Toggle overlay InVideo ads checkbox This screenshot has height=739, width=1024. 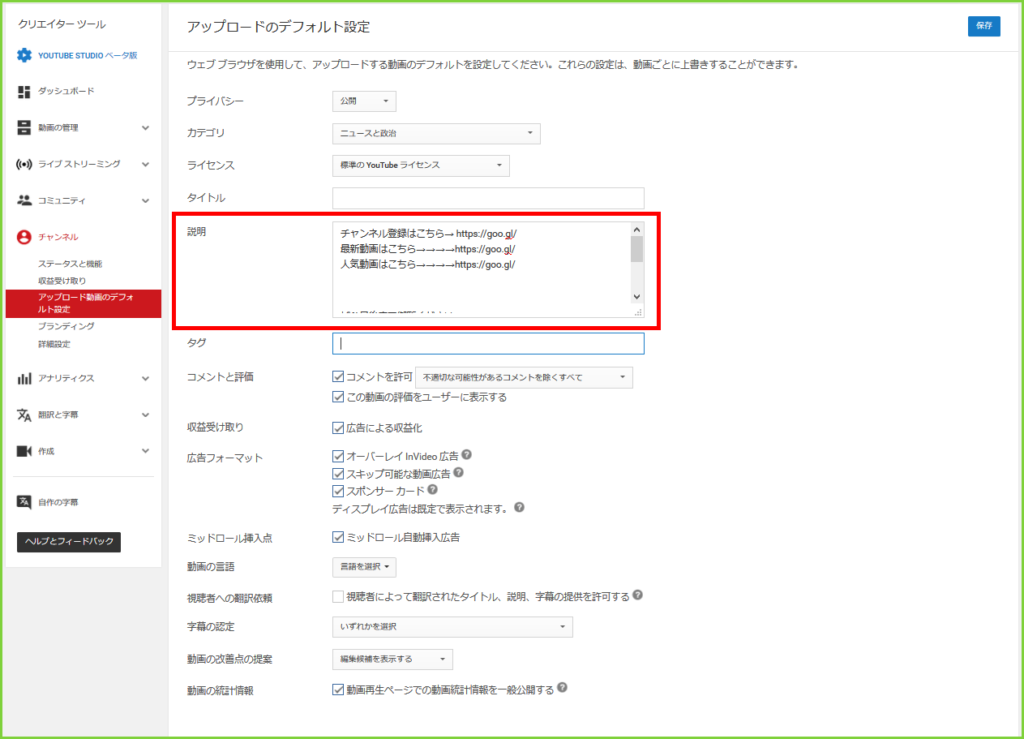tap(338, 456)
